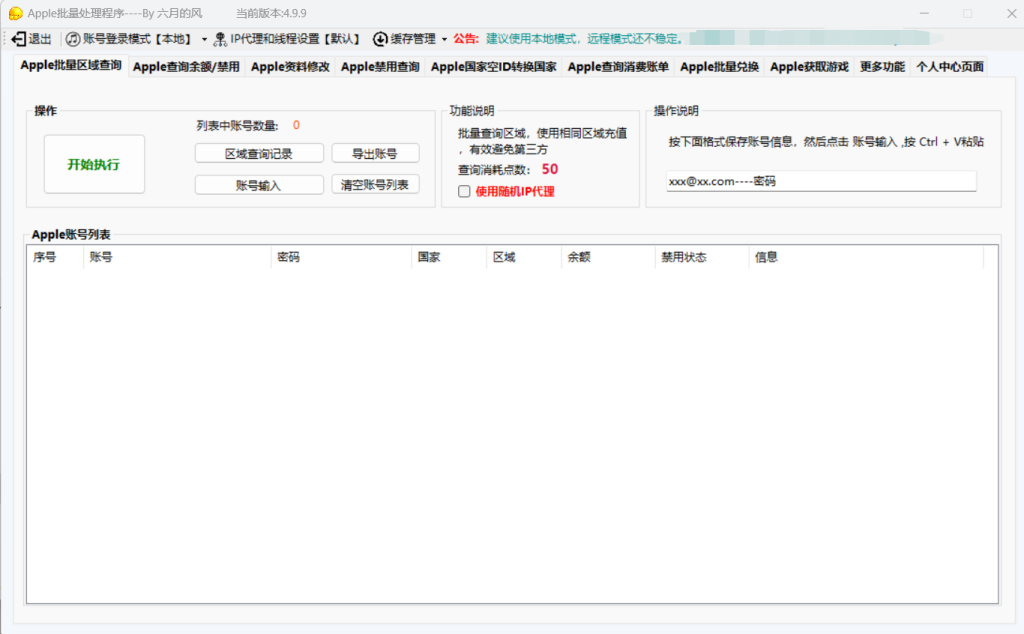Click the 清空账号列表 button
The height and width of the screenshot is (634, 1024).
point(375,185)
